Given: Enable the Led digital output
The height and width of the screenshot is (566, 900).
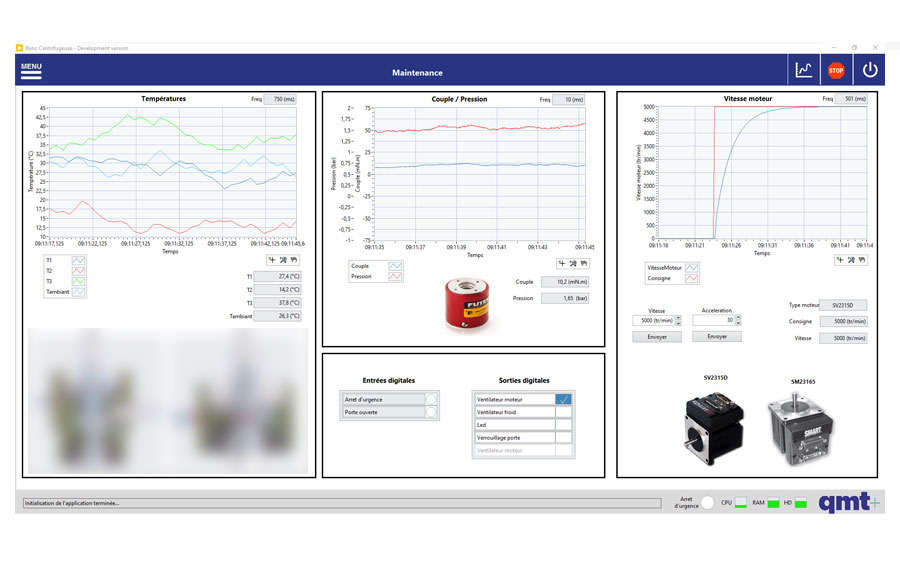Looking at the screenshot, I should (x=563, y=425).
